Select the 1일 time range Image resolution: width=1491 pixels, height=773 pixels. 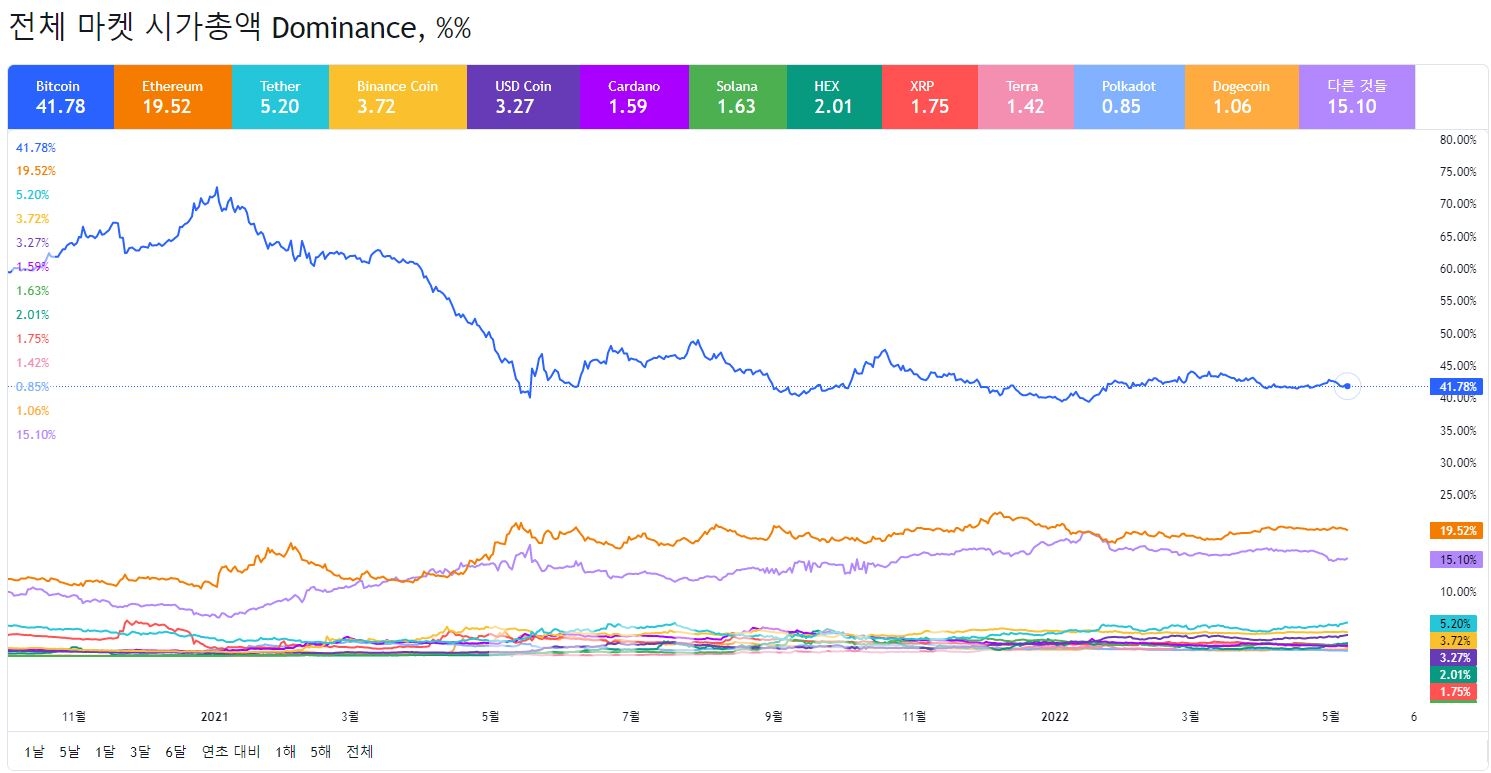tap(35, 751)
